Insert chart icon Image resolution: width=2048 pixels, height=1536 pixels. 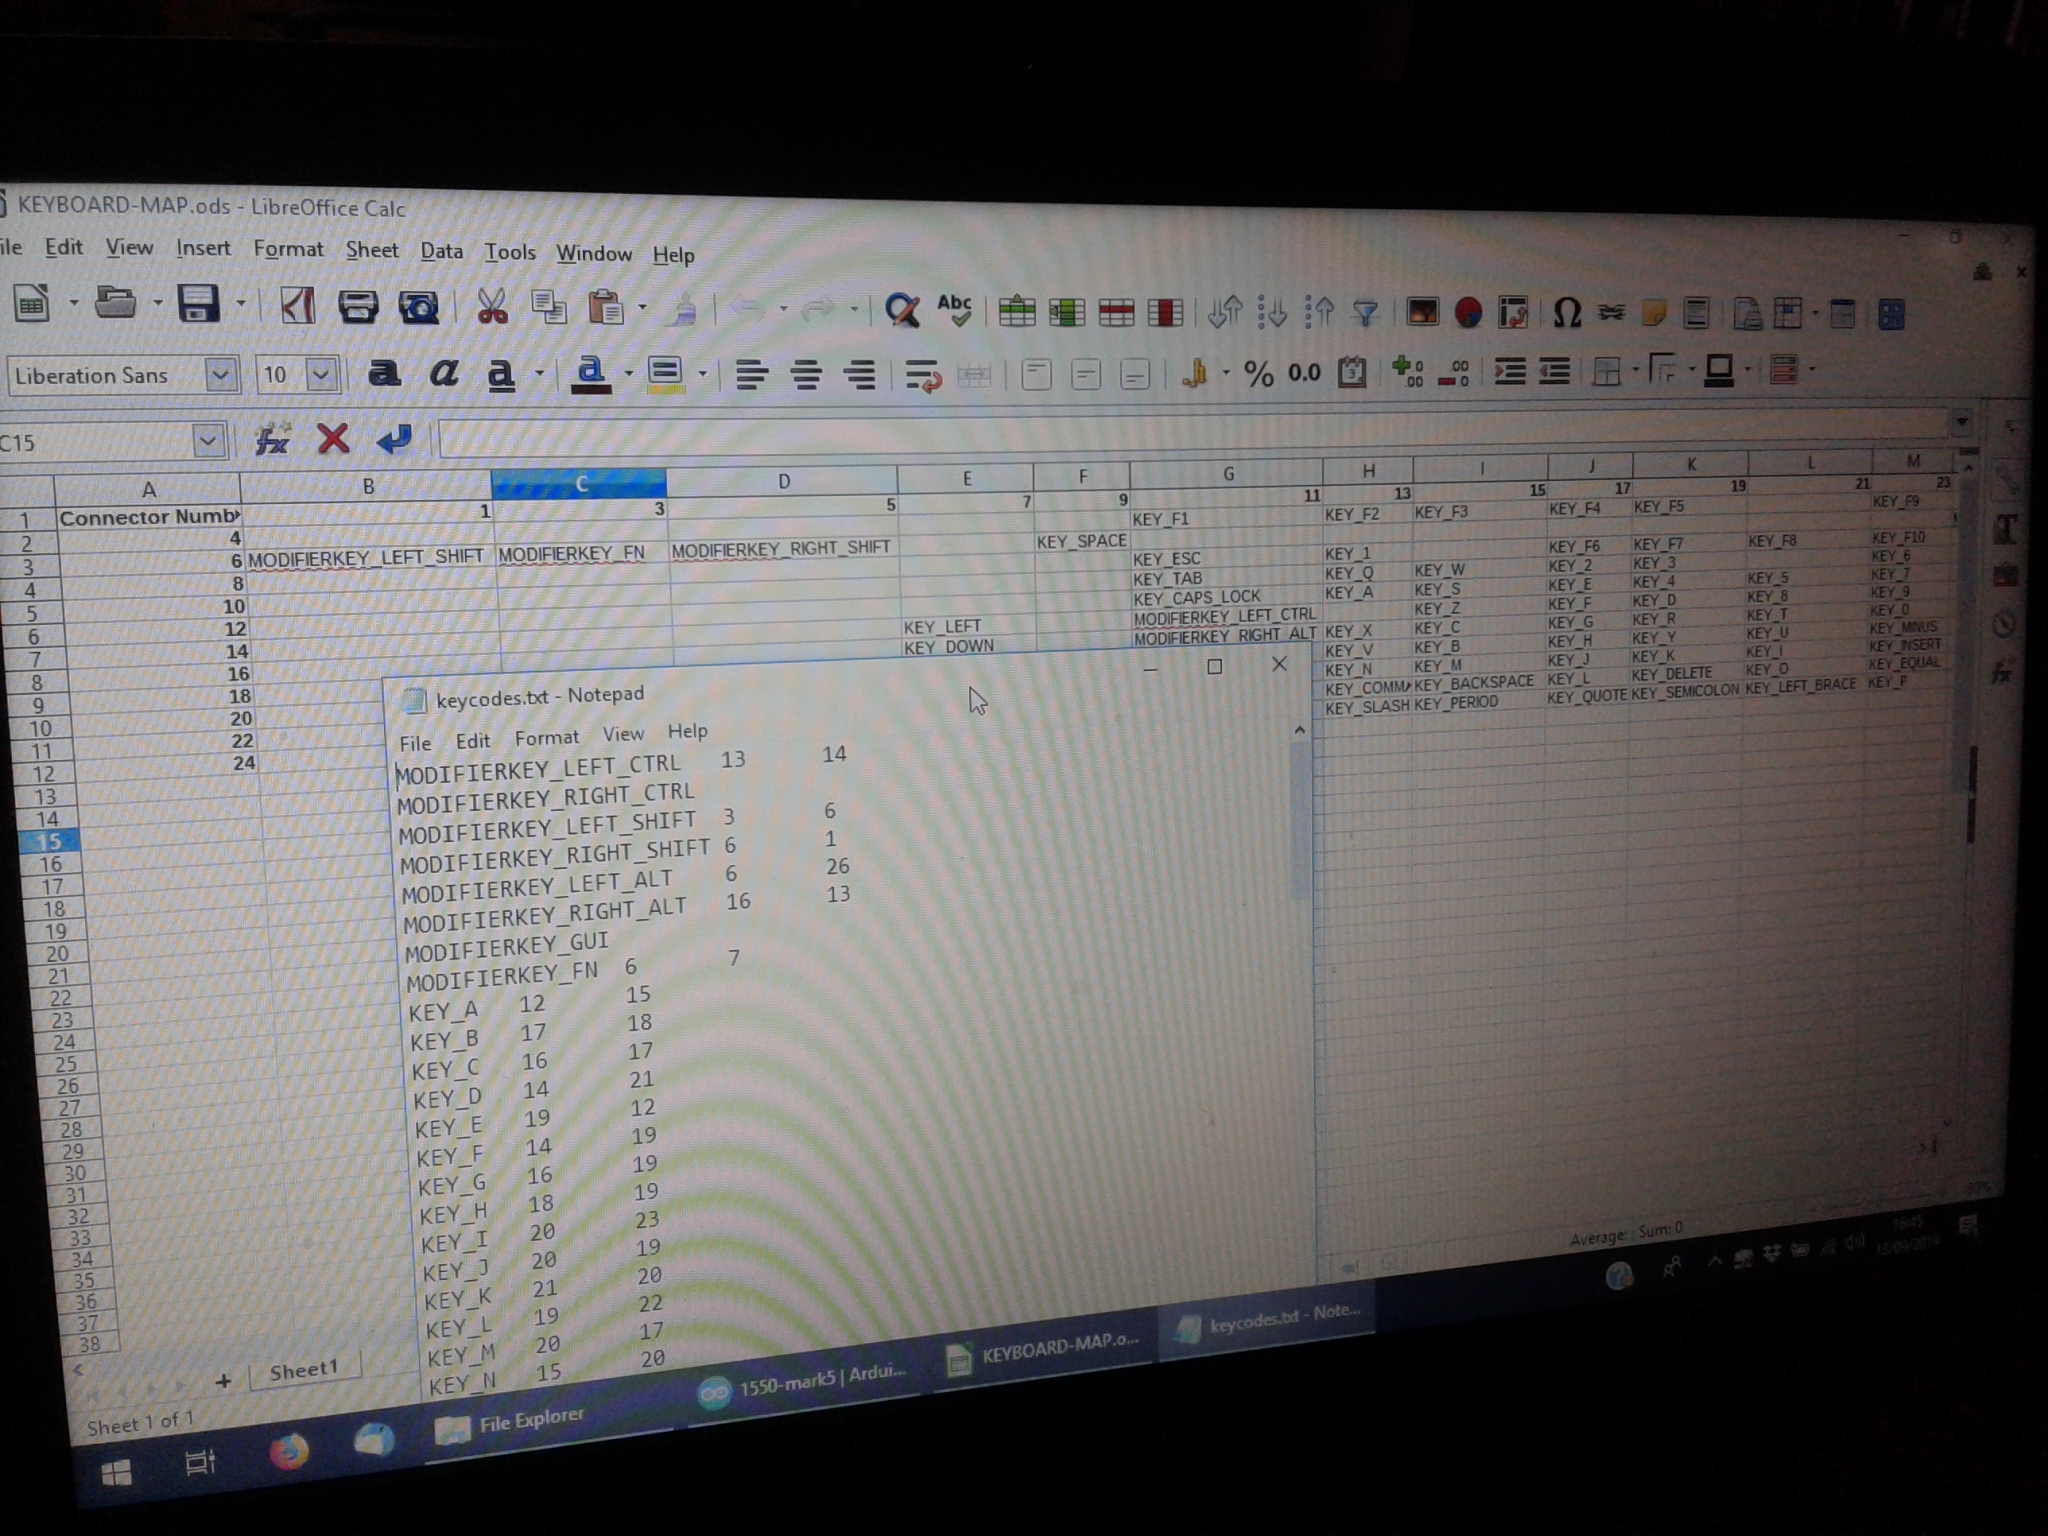[1468, 313]
